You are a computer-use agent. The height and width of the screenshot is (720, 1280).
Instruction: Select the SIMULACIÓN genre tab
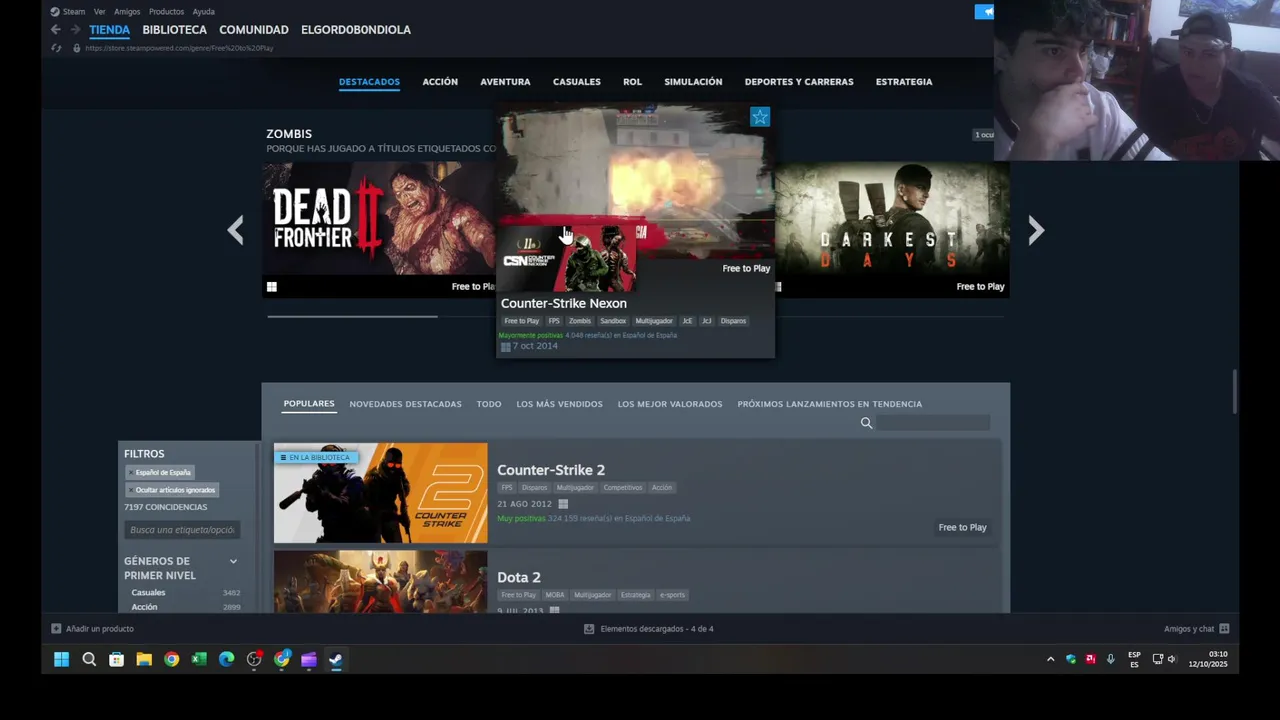(693, 82)
